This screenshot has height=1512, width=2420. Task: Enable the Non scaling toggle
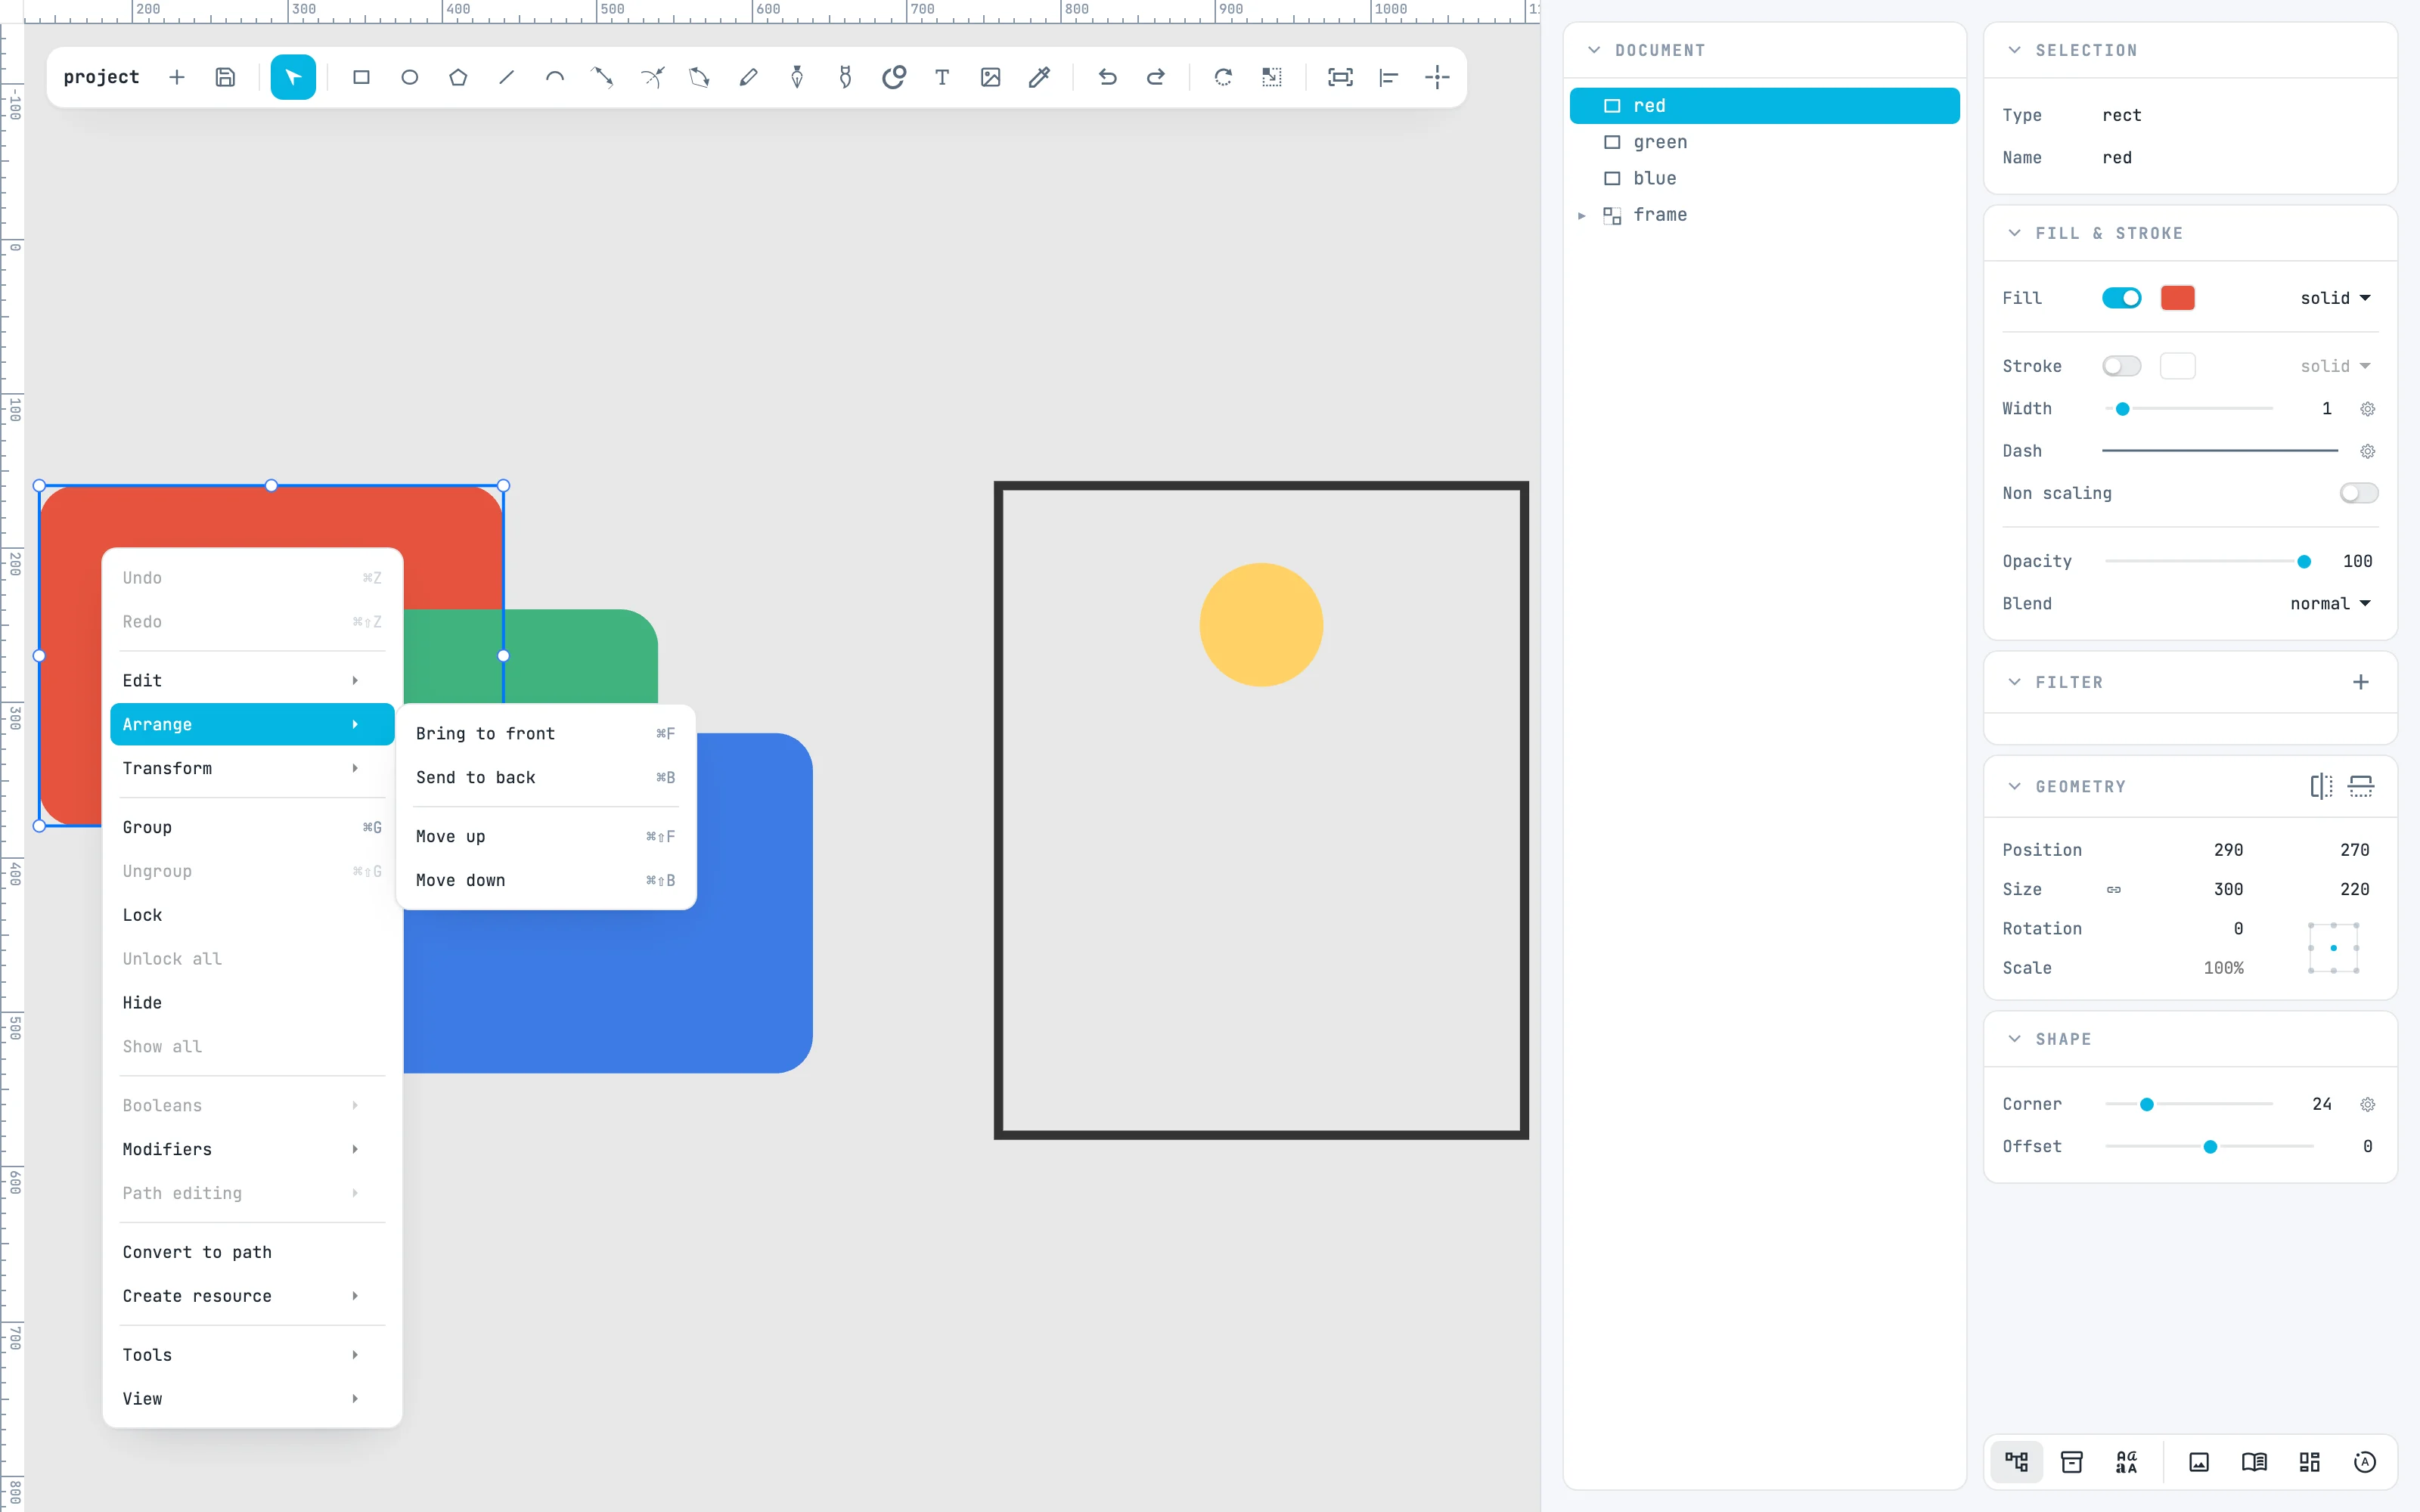point(2358,493)
